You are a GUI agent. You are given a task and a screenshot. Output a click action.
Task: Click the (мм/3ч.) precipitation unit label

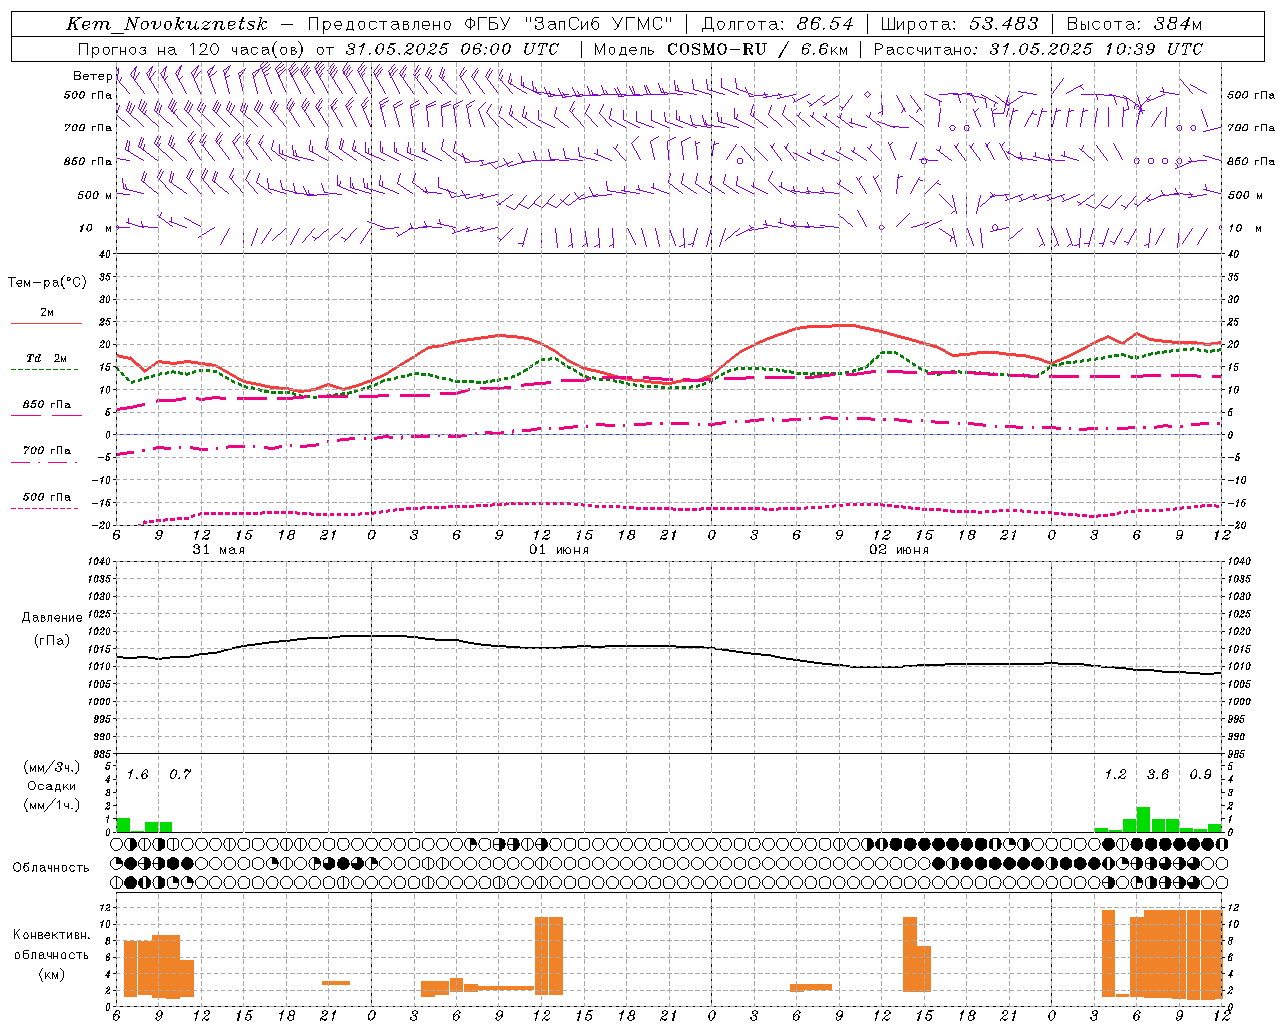(x=52, y=768)
